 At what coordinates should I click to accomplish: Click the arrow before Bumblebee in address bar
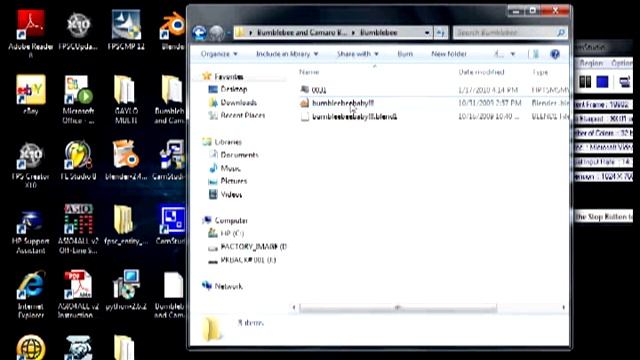pyautogui.click(x=353, y=32)
